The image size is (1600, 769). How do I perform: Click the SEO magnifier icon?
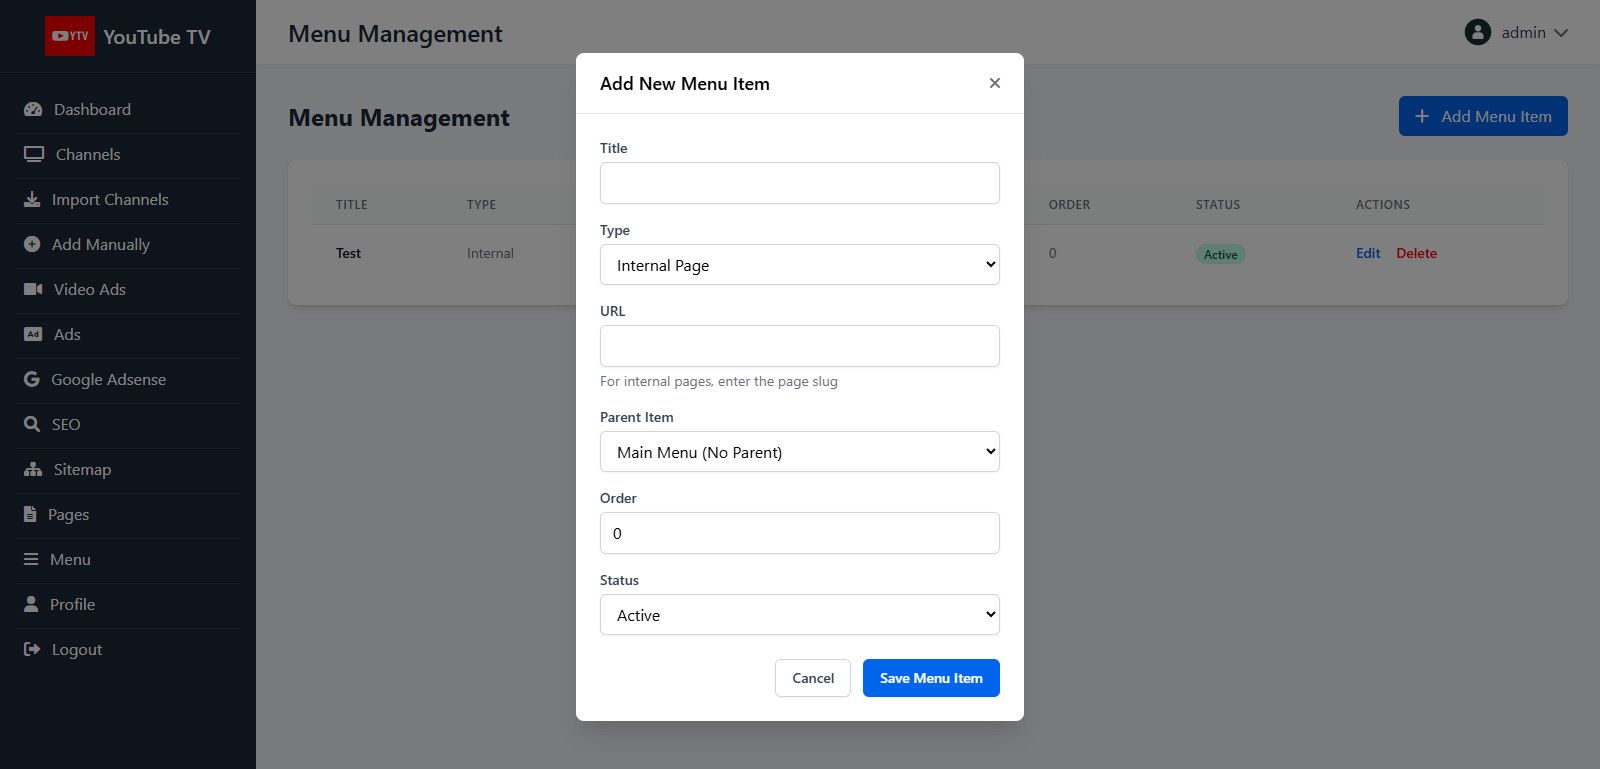pyautogui.click(x=32, y=424)
